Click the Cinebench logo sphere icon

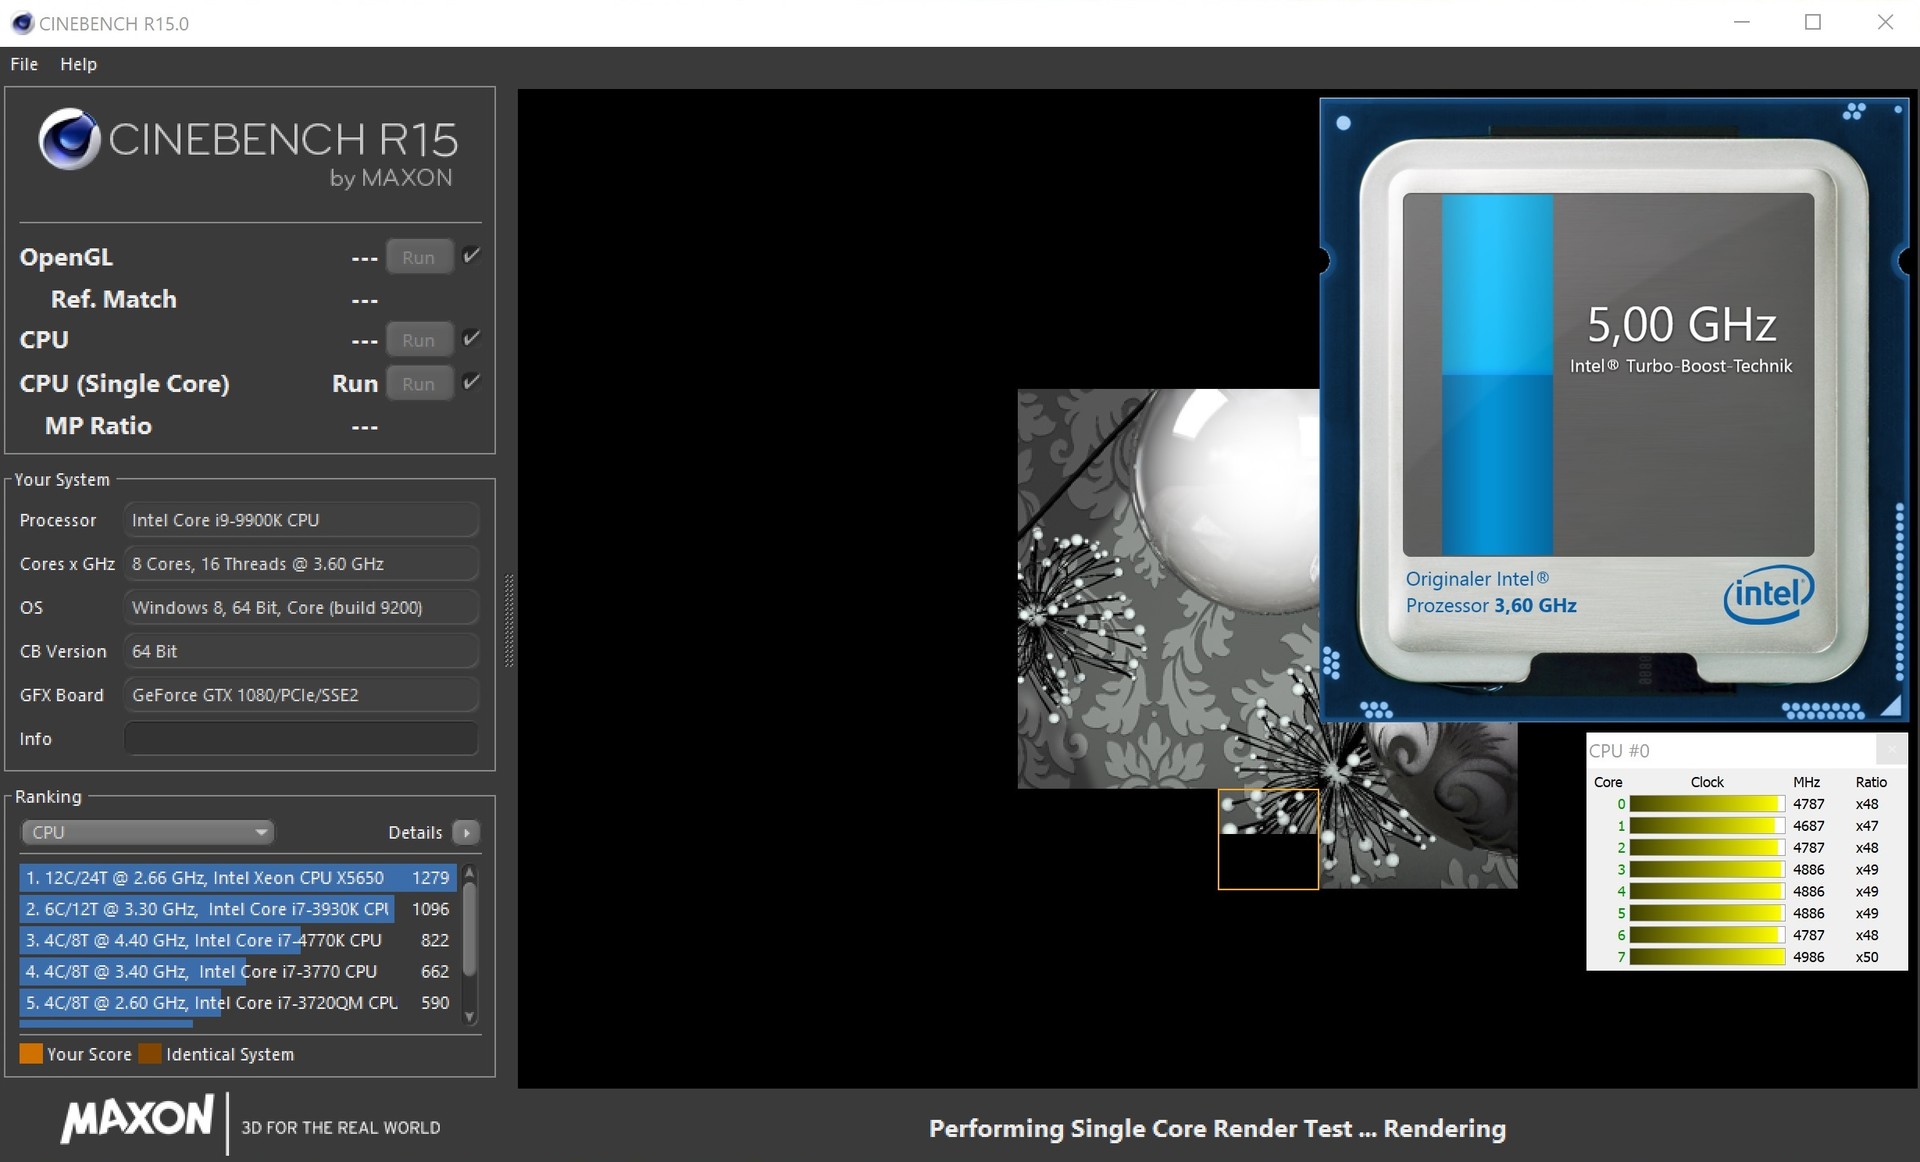coord(68,139)
